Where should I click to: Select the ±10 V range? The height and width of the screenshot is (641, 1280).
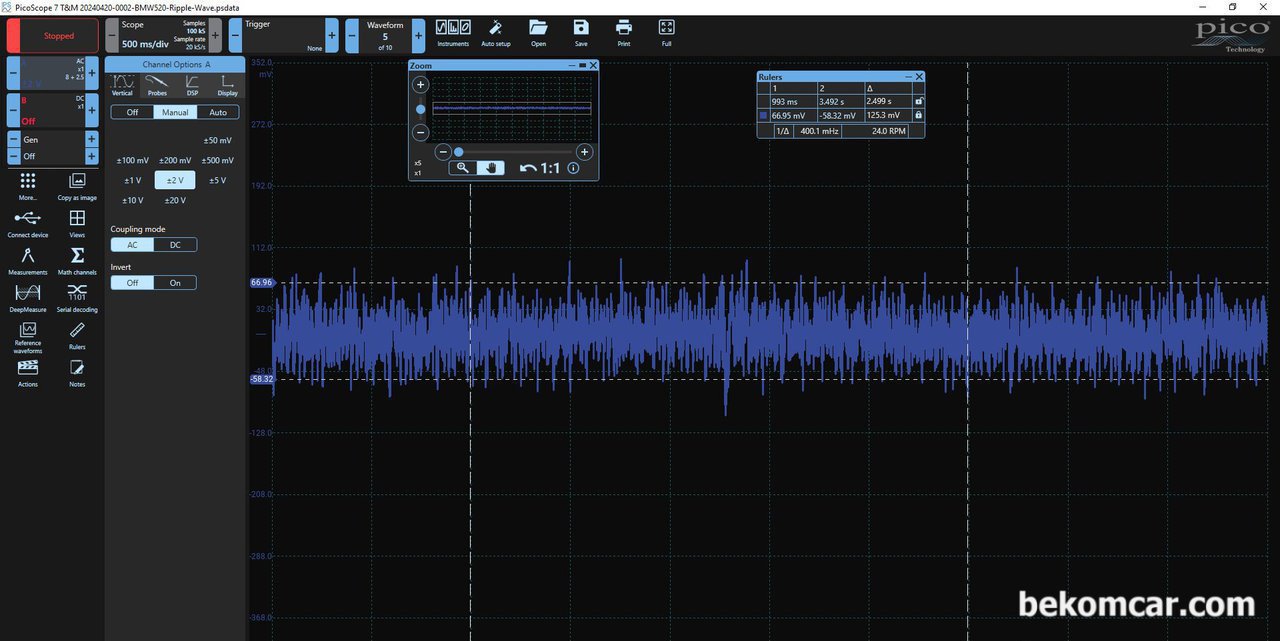coord(132,201)
